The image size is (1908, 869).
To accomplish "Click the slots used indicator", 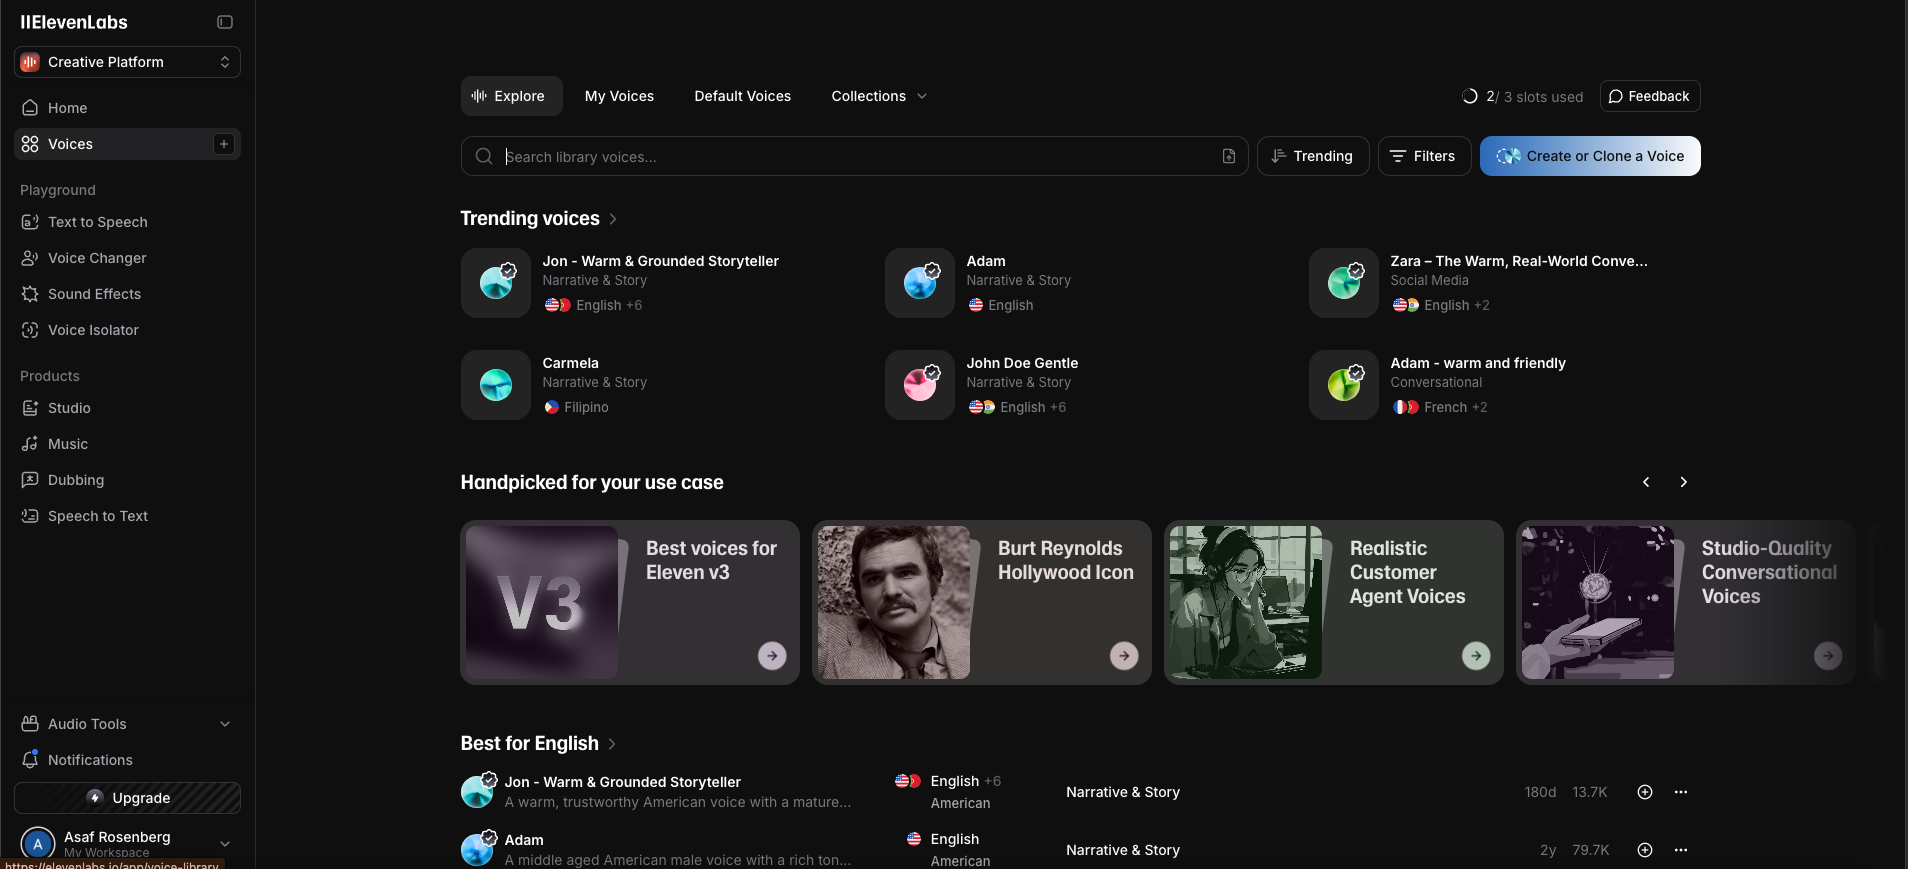I will 1523,97.
